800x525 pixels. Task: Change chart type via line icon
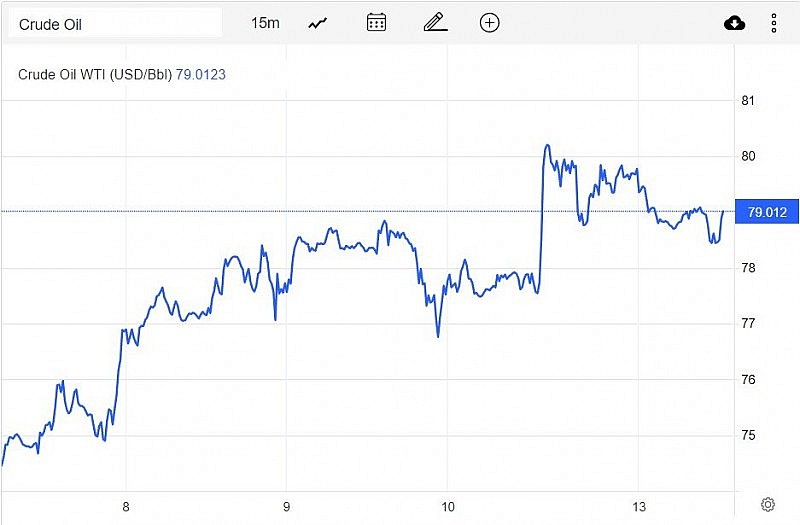[318, 23]
